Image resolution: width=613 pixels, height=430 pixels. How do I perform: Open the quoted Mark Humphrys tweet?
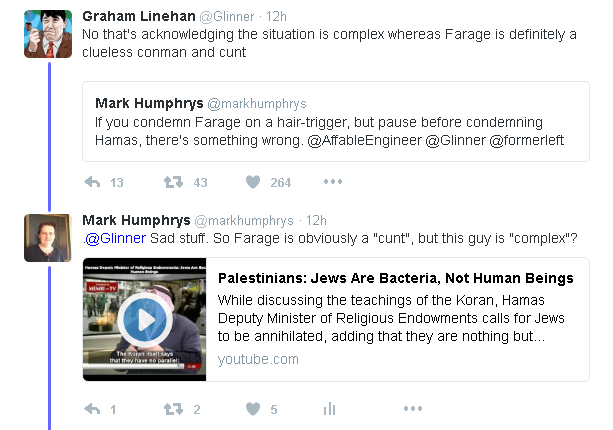click(336, 122)
